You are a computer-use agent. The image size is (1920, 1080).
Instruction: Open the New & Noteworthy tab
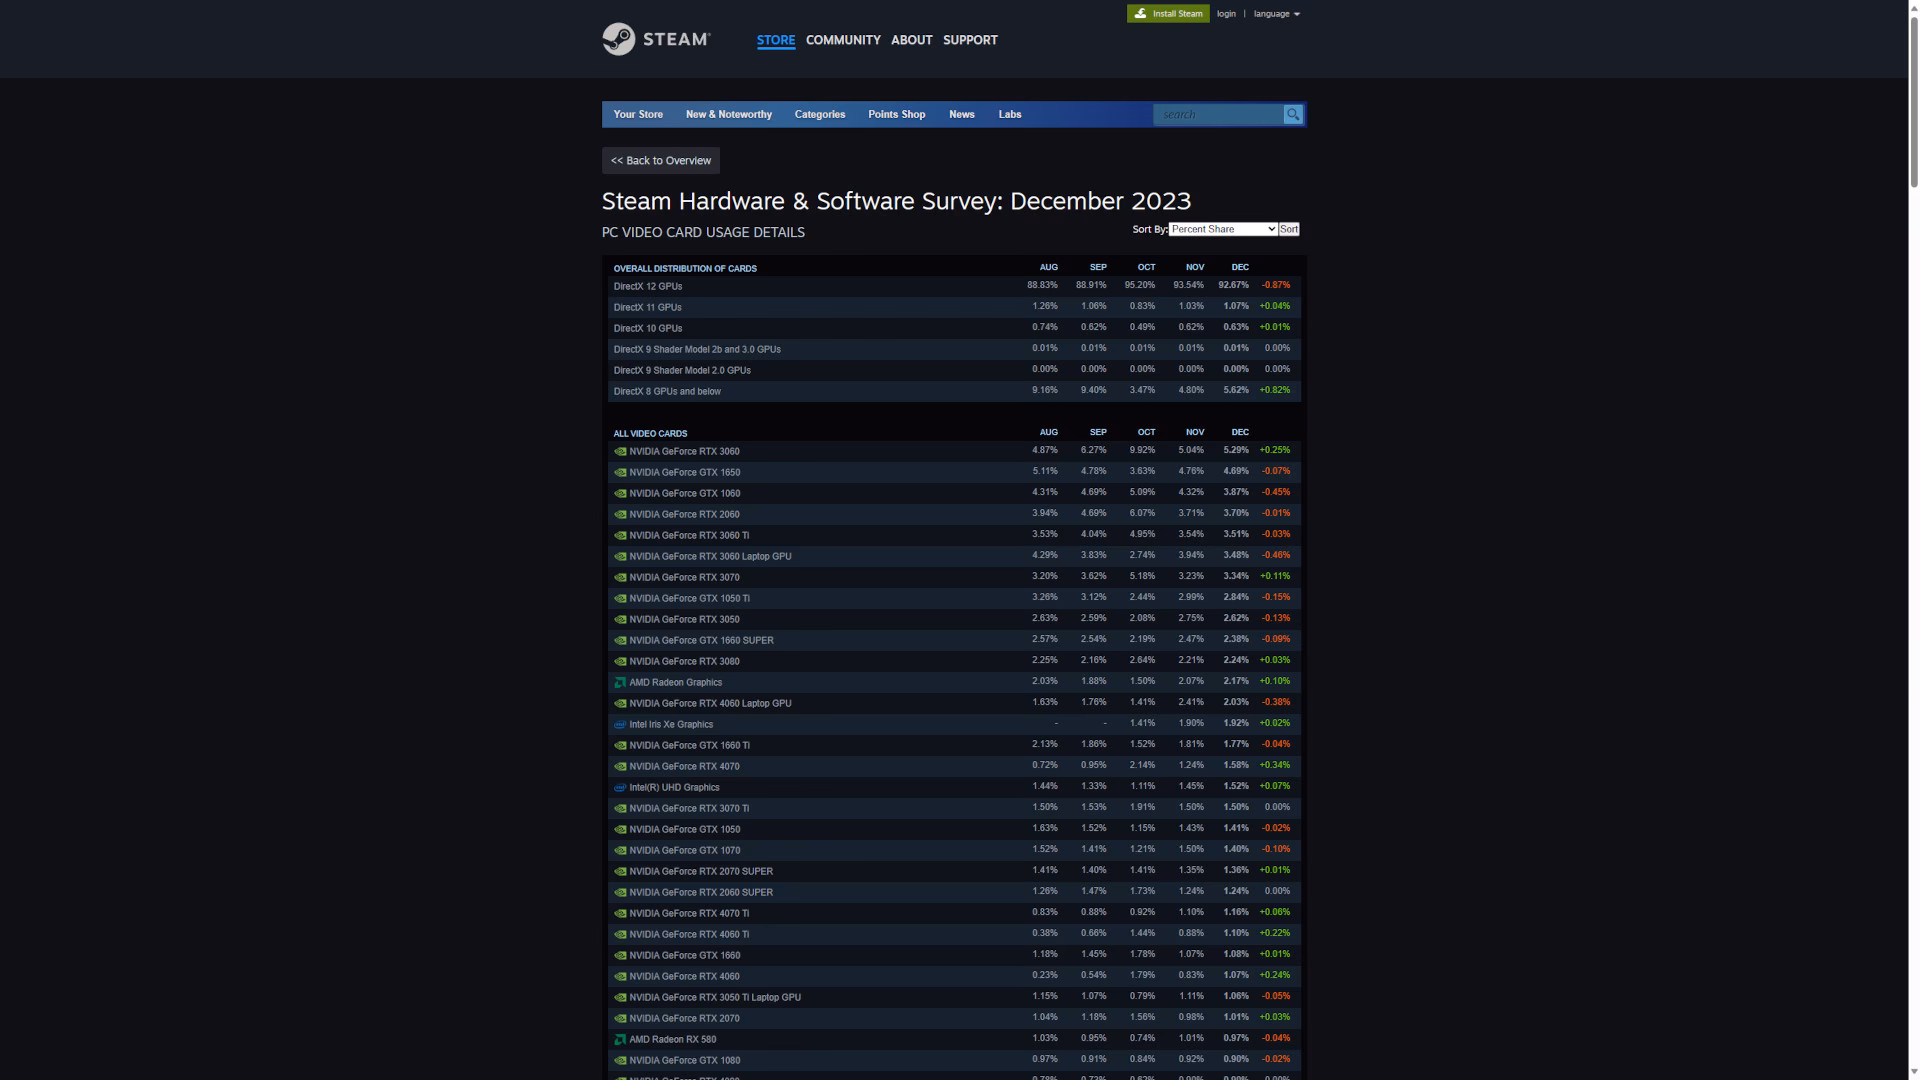[729, 114]
